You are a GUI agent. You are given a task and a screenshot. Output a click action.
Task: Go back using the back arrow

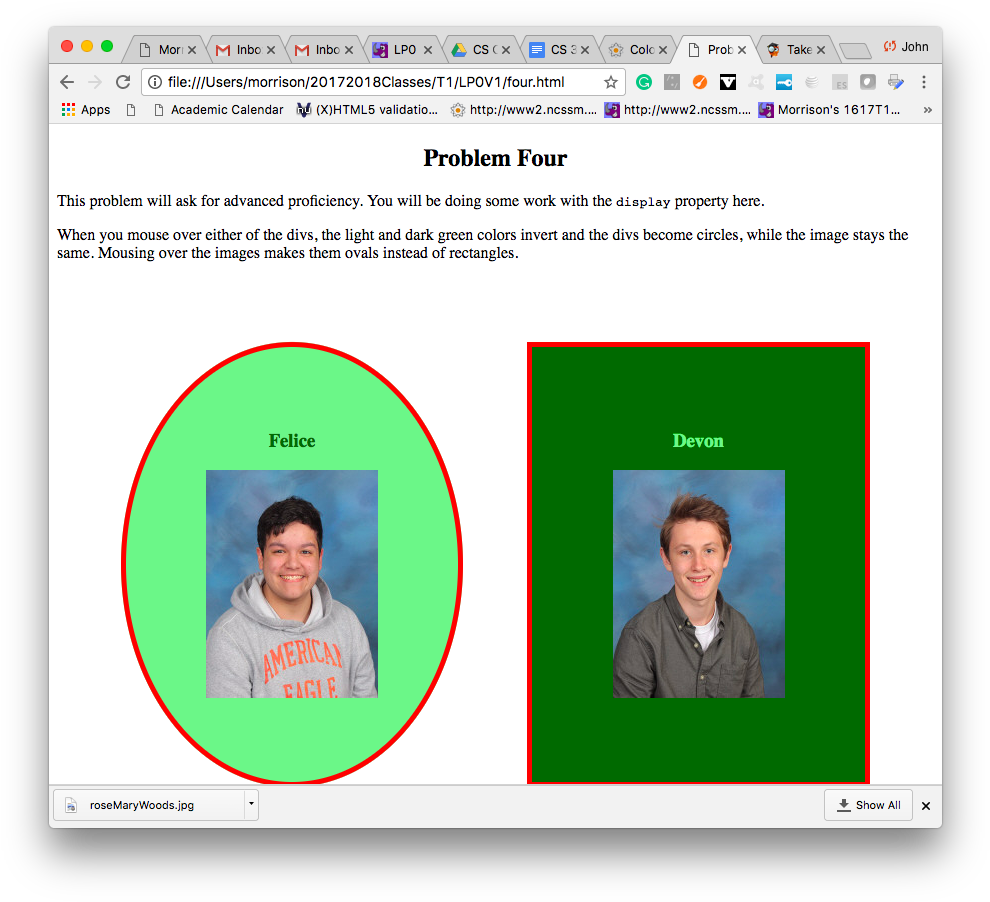pos(67,82)
